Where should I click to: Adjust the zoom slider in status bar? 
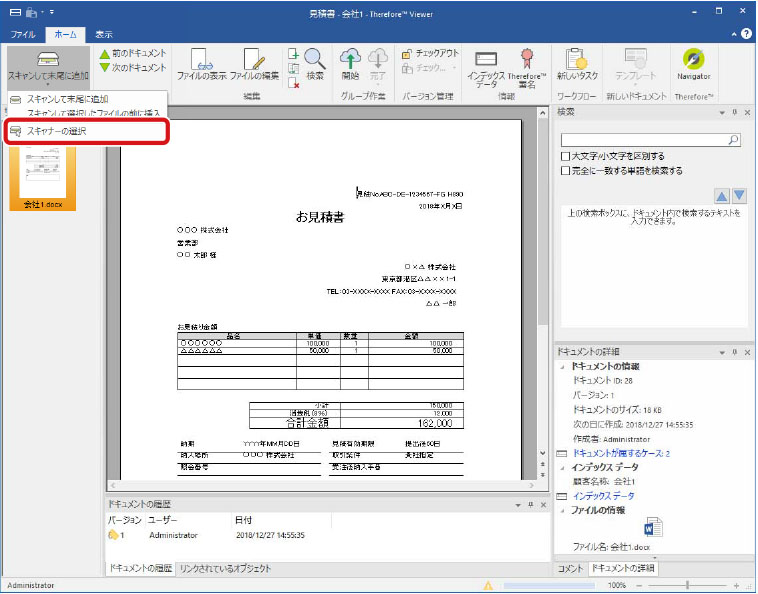click(x=687, y=585)
